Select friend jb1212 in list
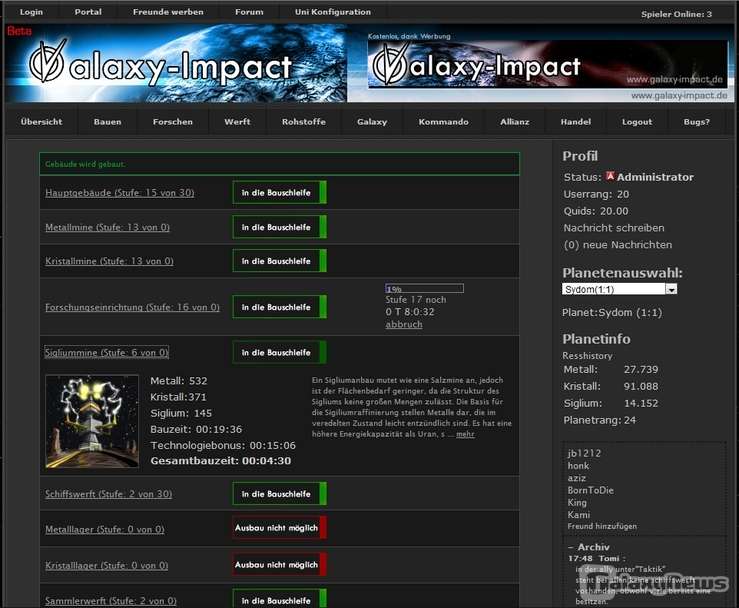Screen dimensions: 739x608 point(584,453)
